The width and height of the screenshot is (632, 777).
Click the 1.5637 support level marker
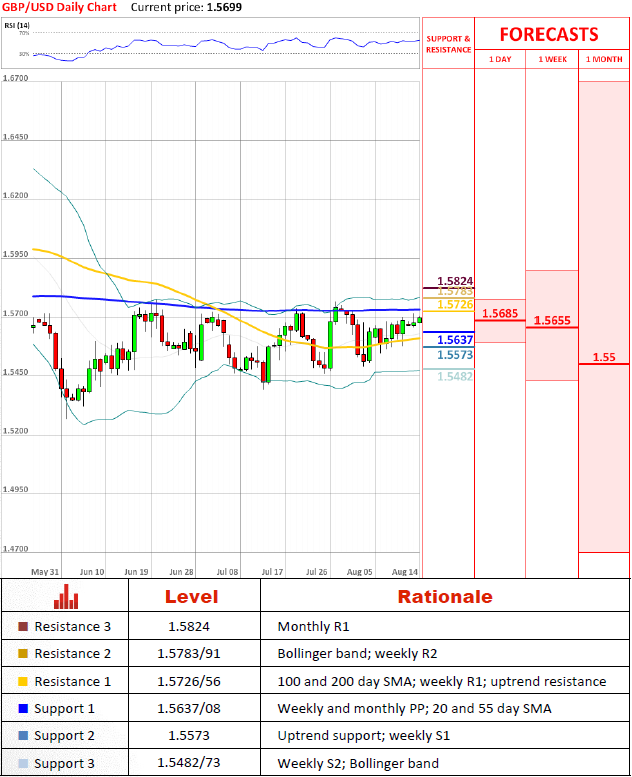tap(455, 340)
